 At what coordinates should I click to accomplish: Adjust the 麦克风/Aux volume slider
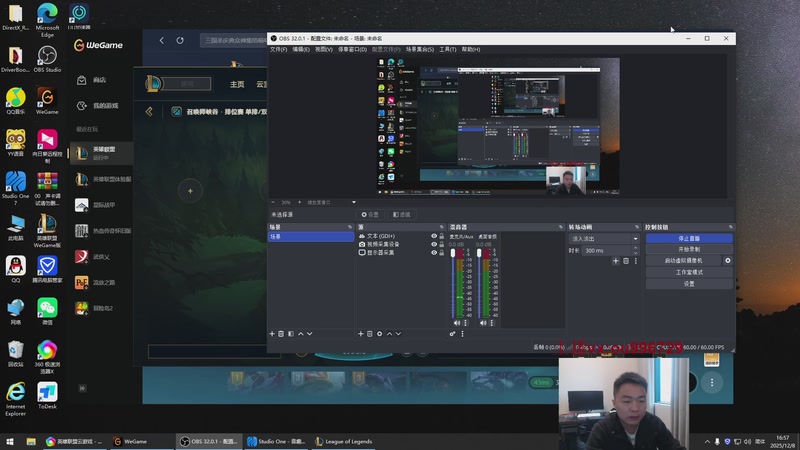453,283
